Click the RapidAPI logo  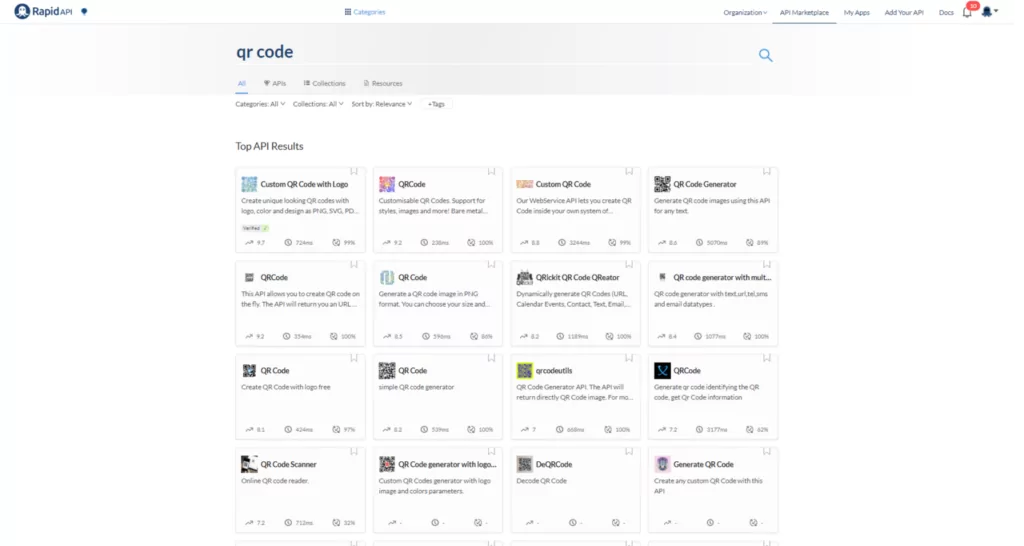pos(44,12)
